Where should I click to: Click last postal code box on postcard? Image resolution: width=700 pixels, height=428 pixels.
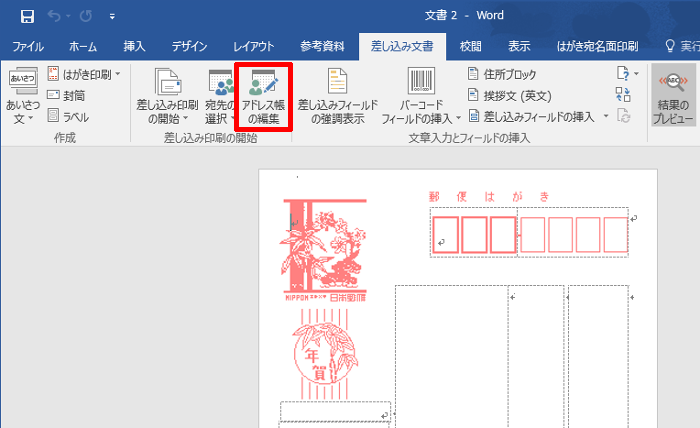click(616, 235)
